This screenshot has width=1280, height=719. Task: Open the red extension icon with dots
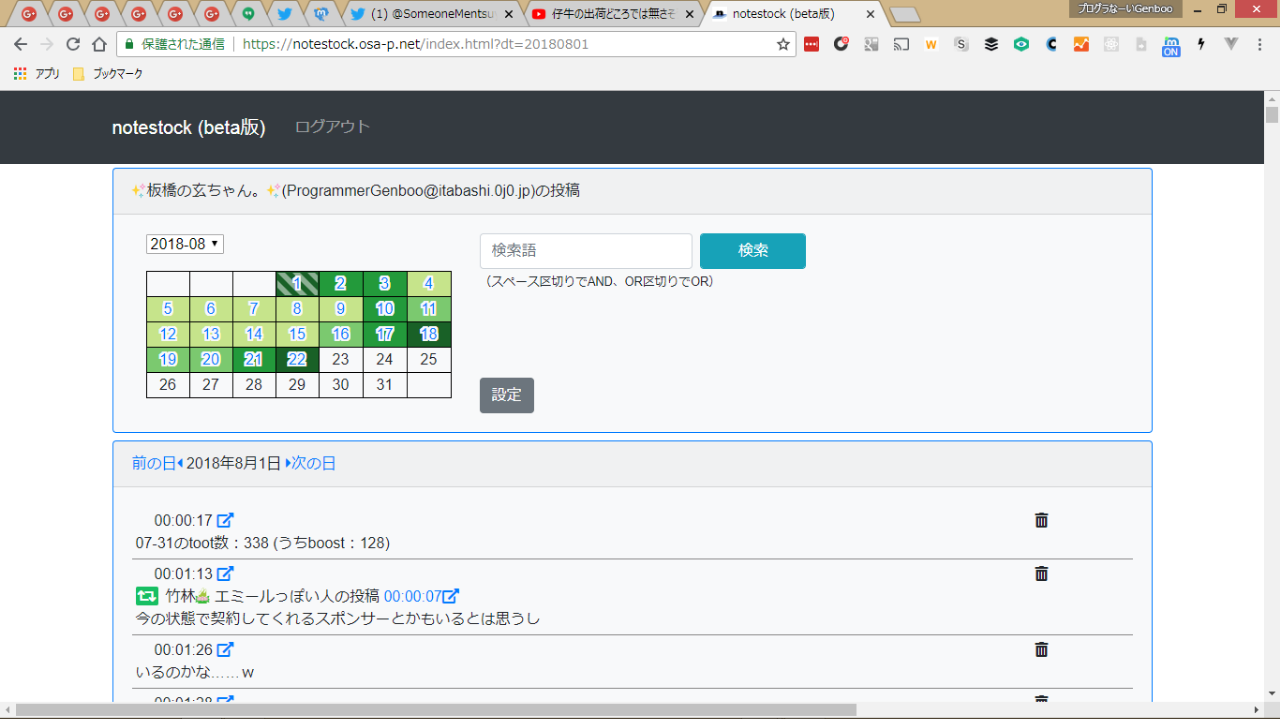pos(811,44)
